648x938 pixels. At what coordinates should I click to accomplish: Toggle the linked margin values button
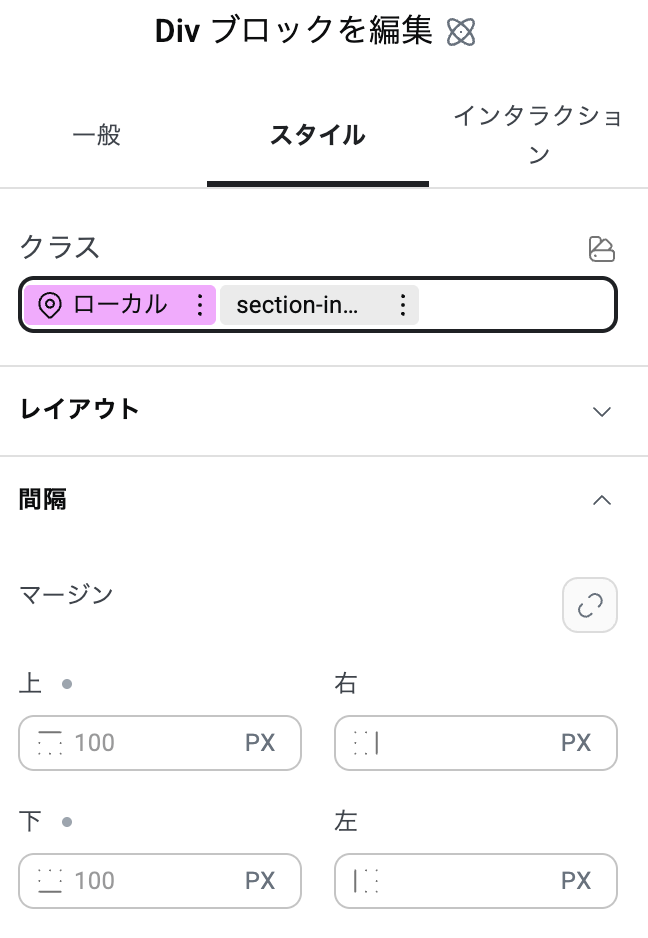coord(590,605)
